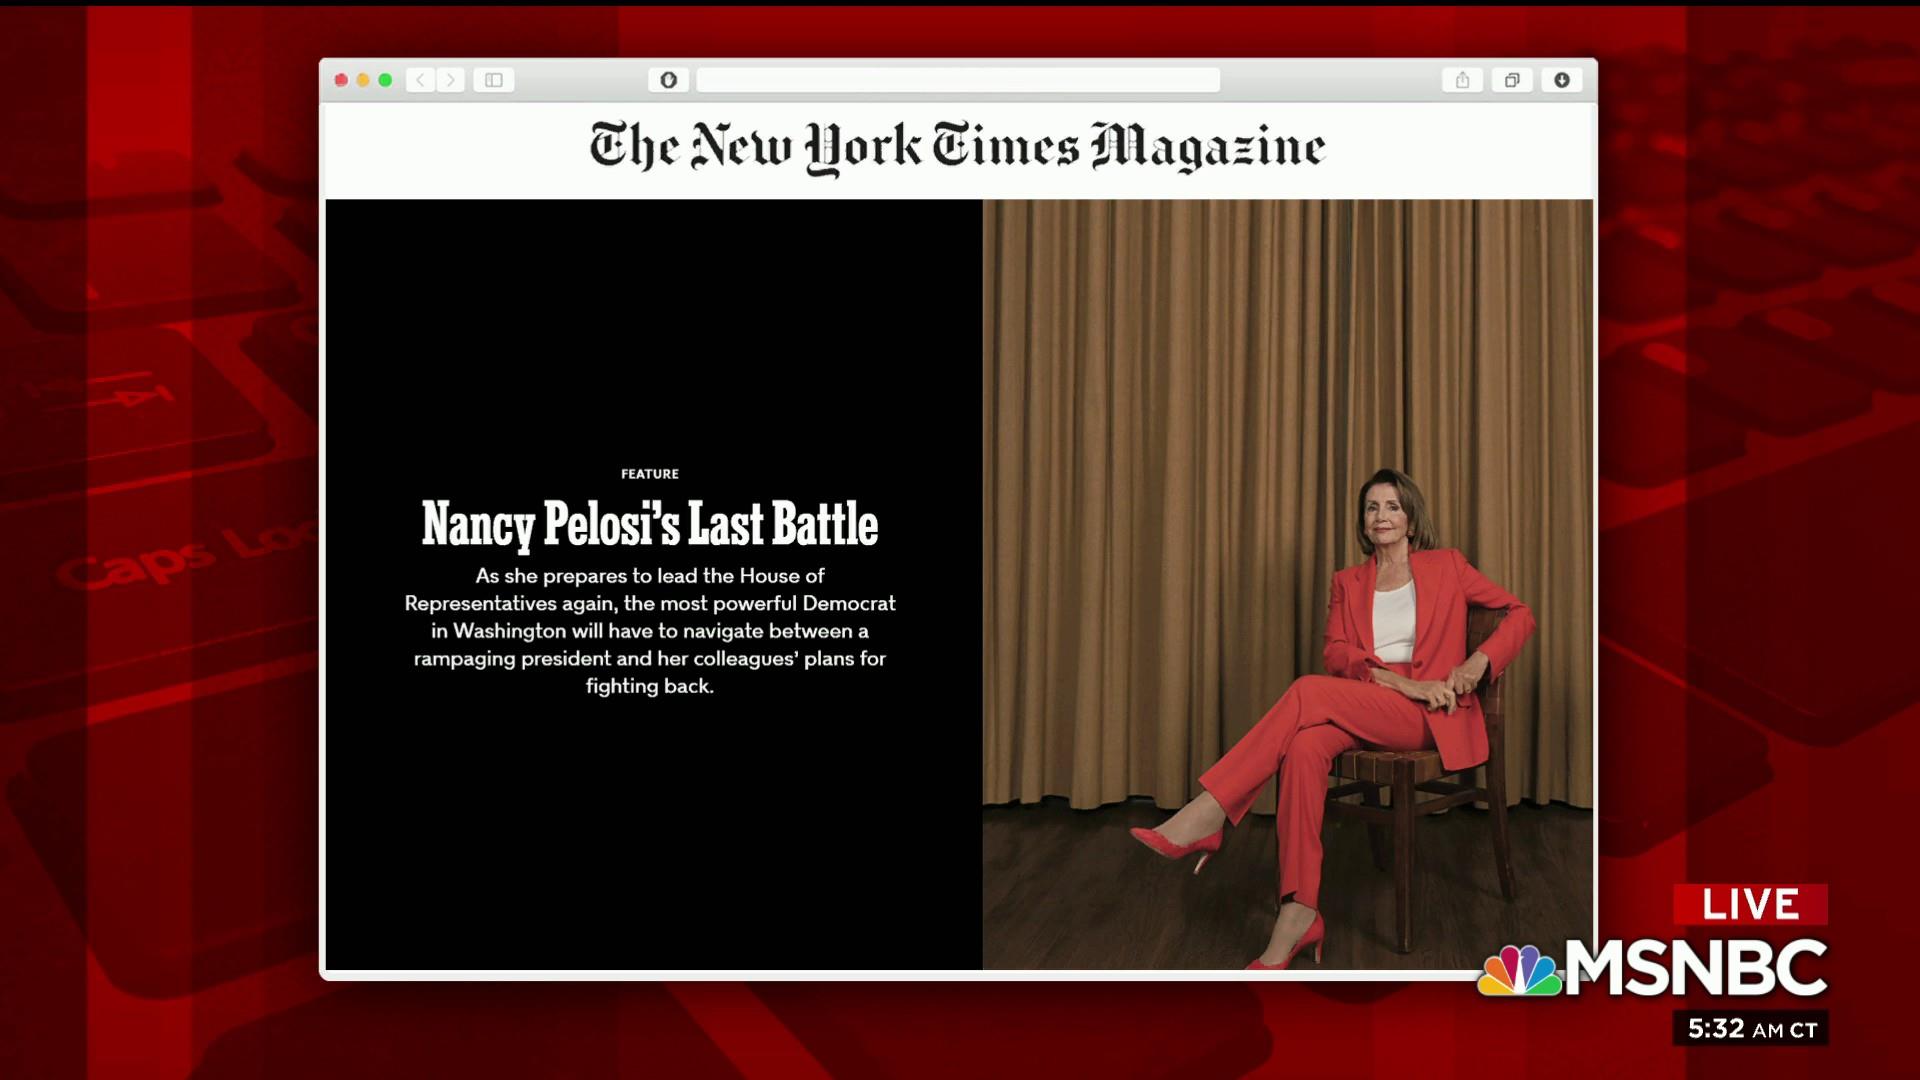1920x1080 pixels.
Task: Click the browser back arrow button
Action: pyautogui.click(x=421, y=80)
